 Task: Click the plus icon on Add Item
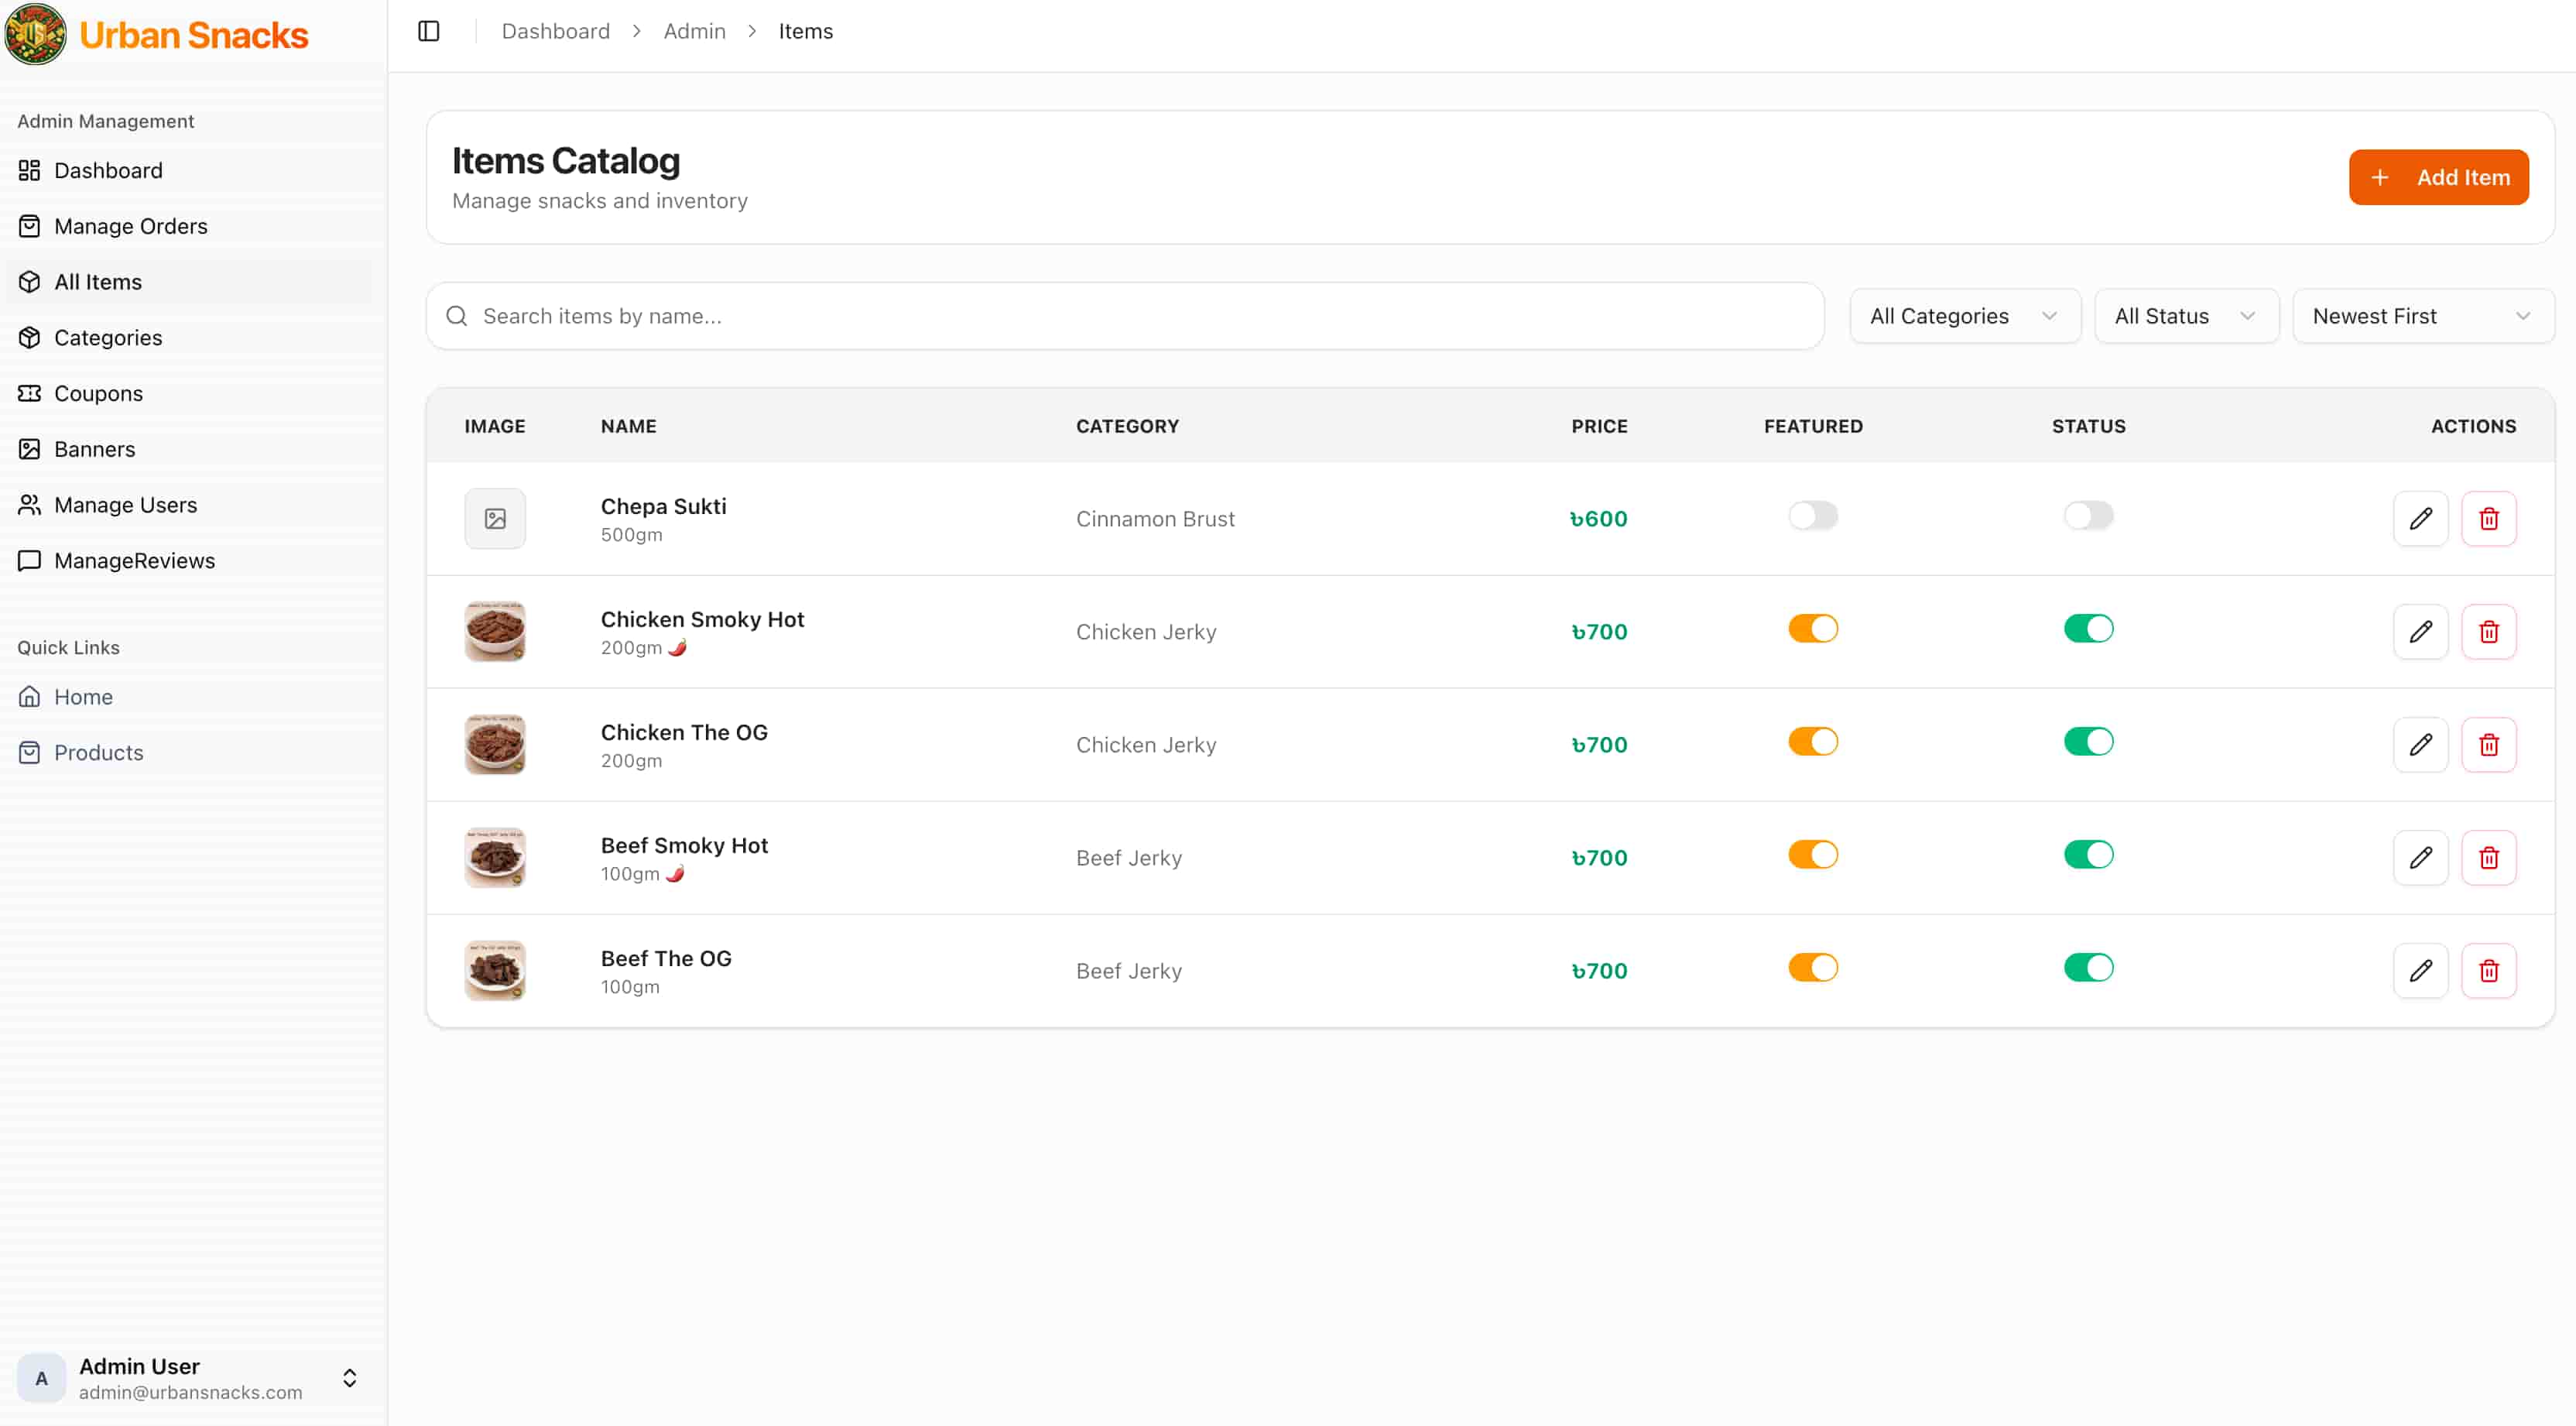click(2380, 177)
